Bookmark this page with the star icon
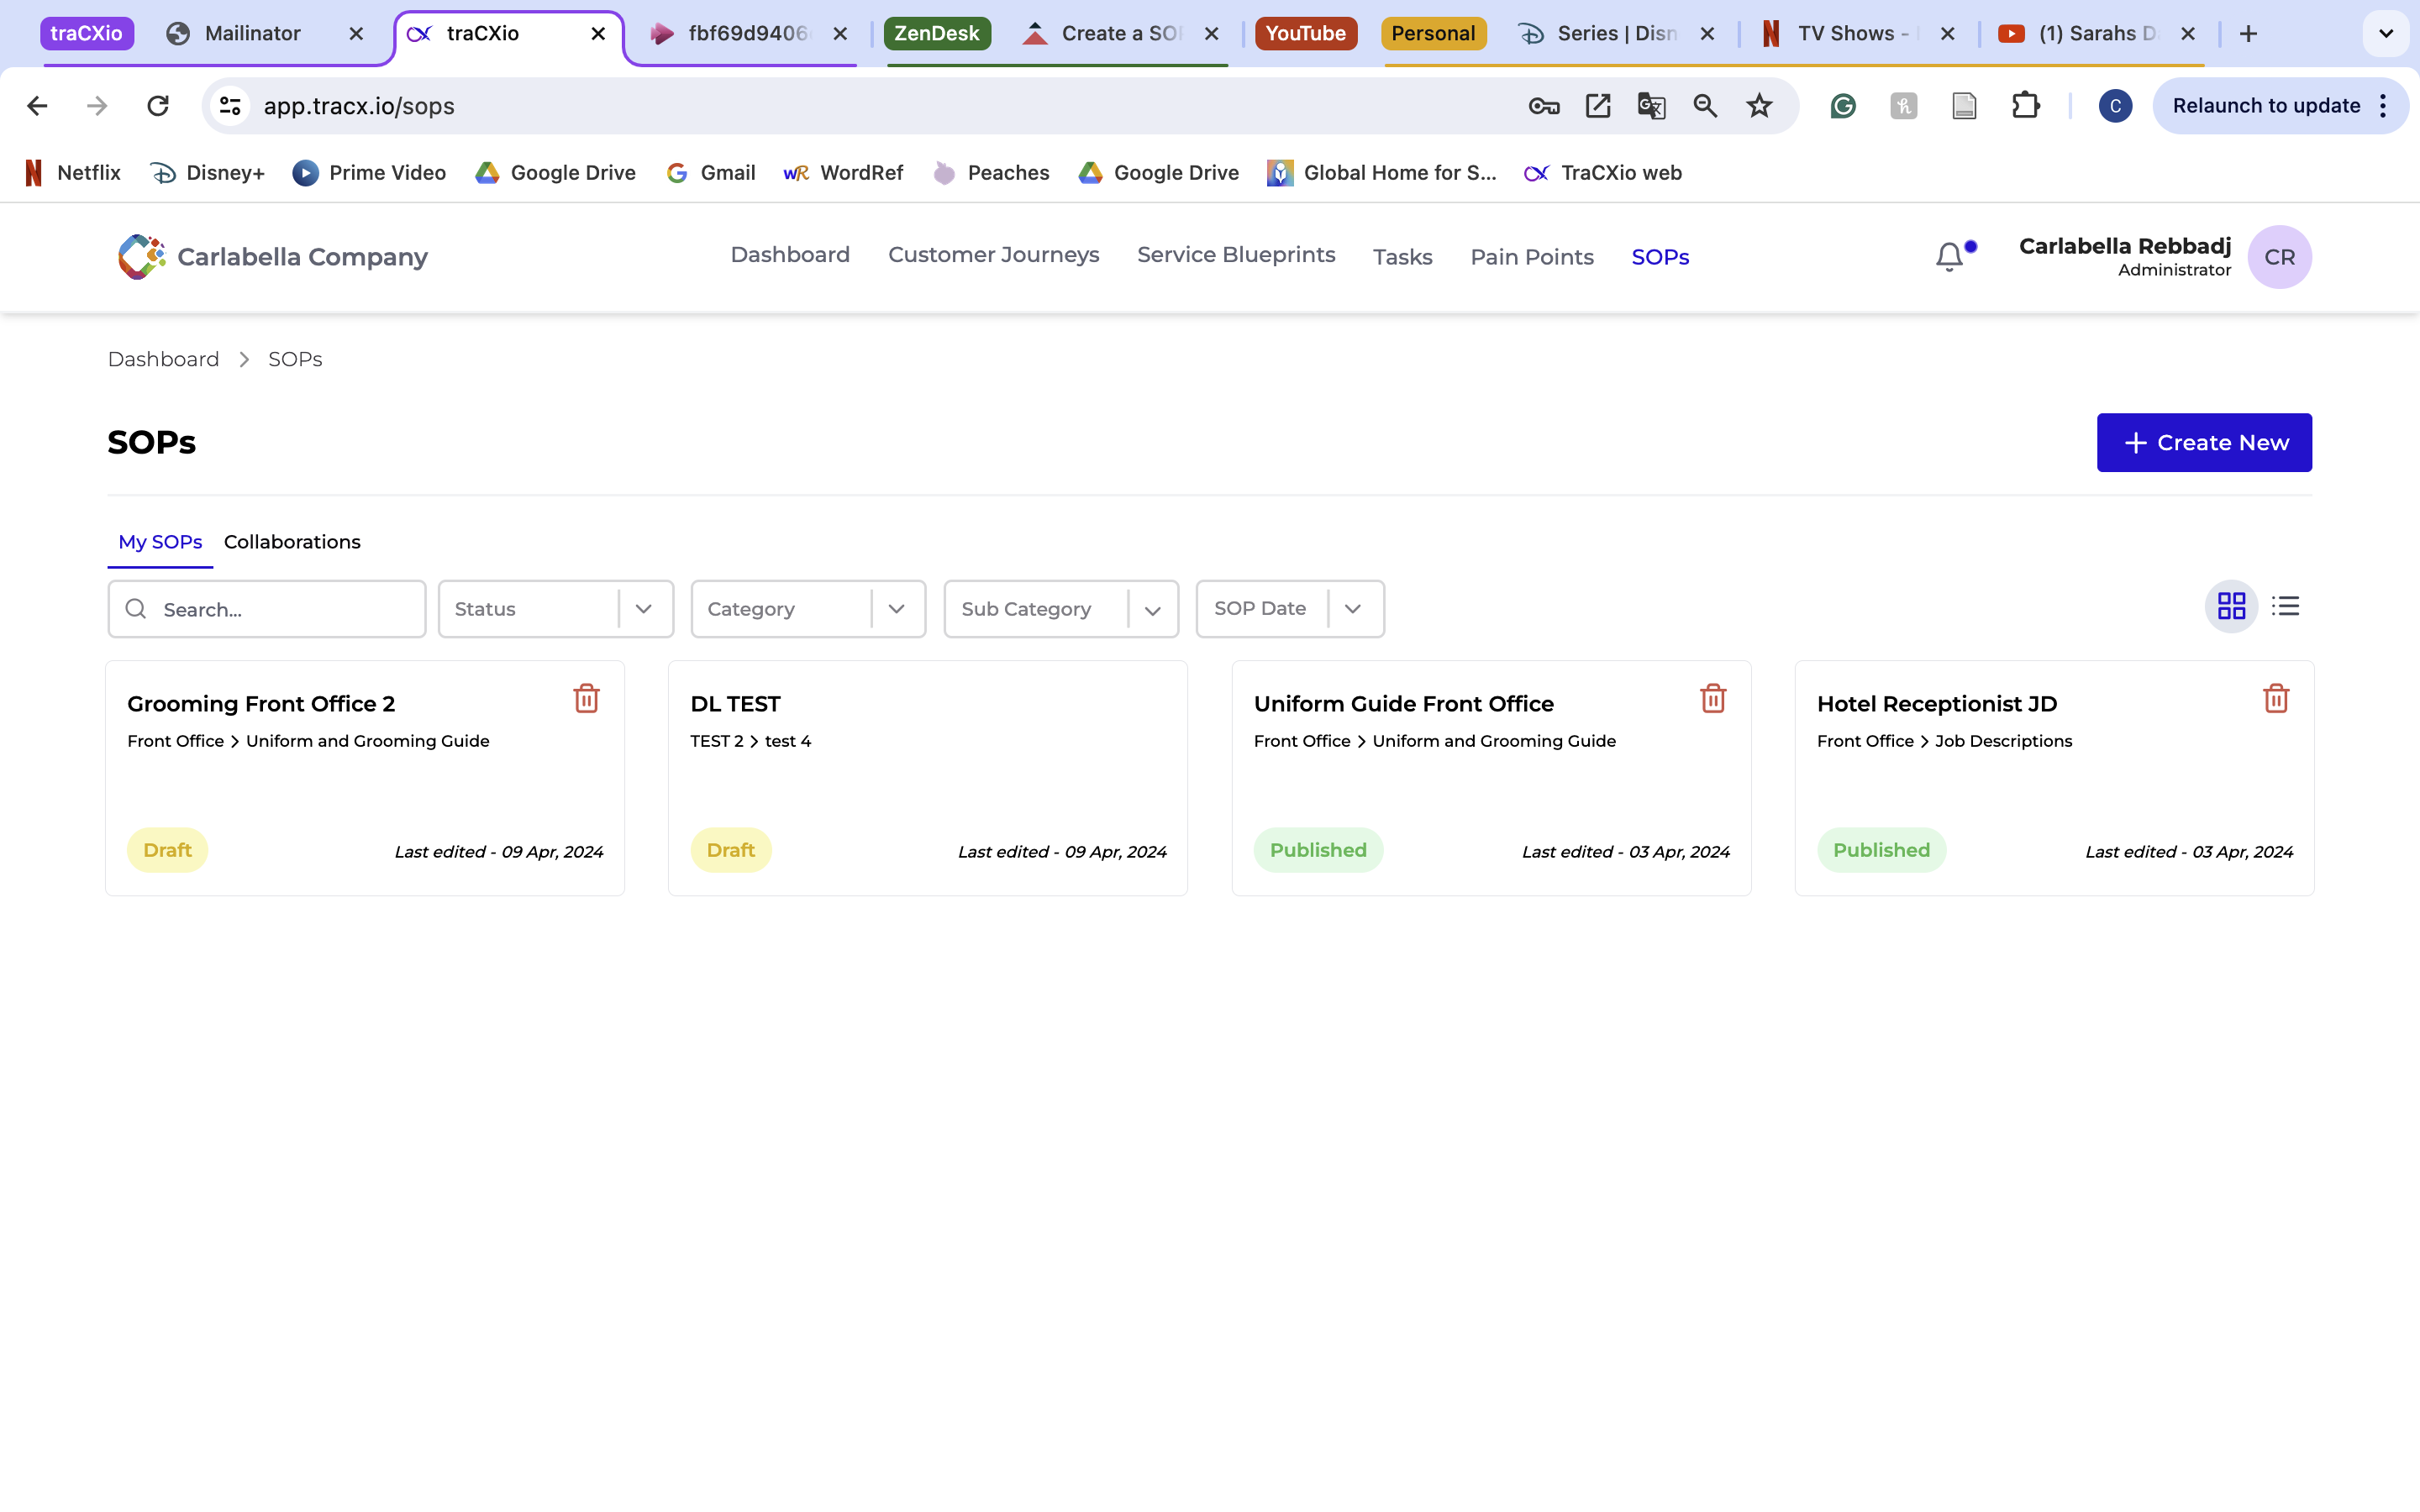The image size is (2420, 1512). 1759,105
